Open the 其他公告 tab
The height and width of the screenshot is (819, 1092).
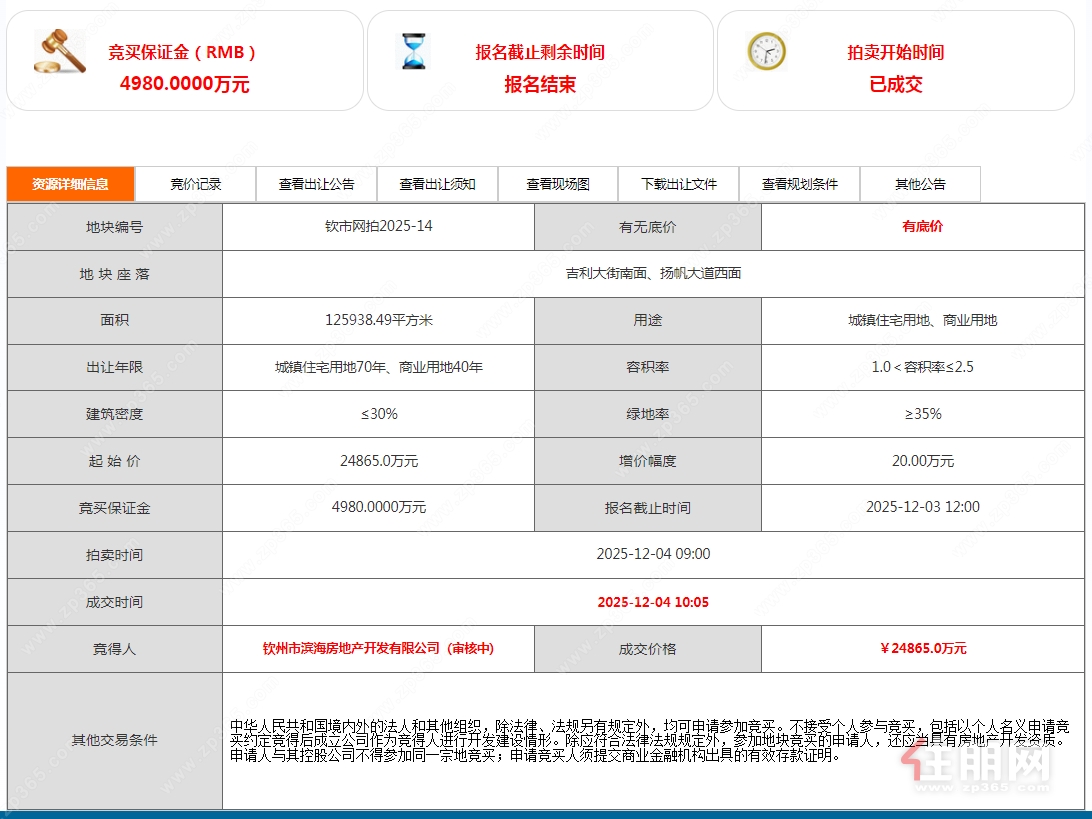pos(921,184)
